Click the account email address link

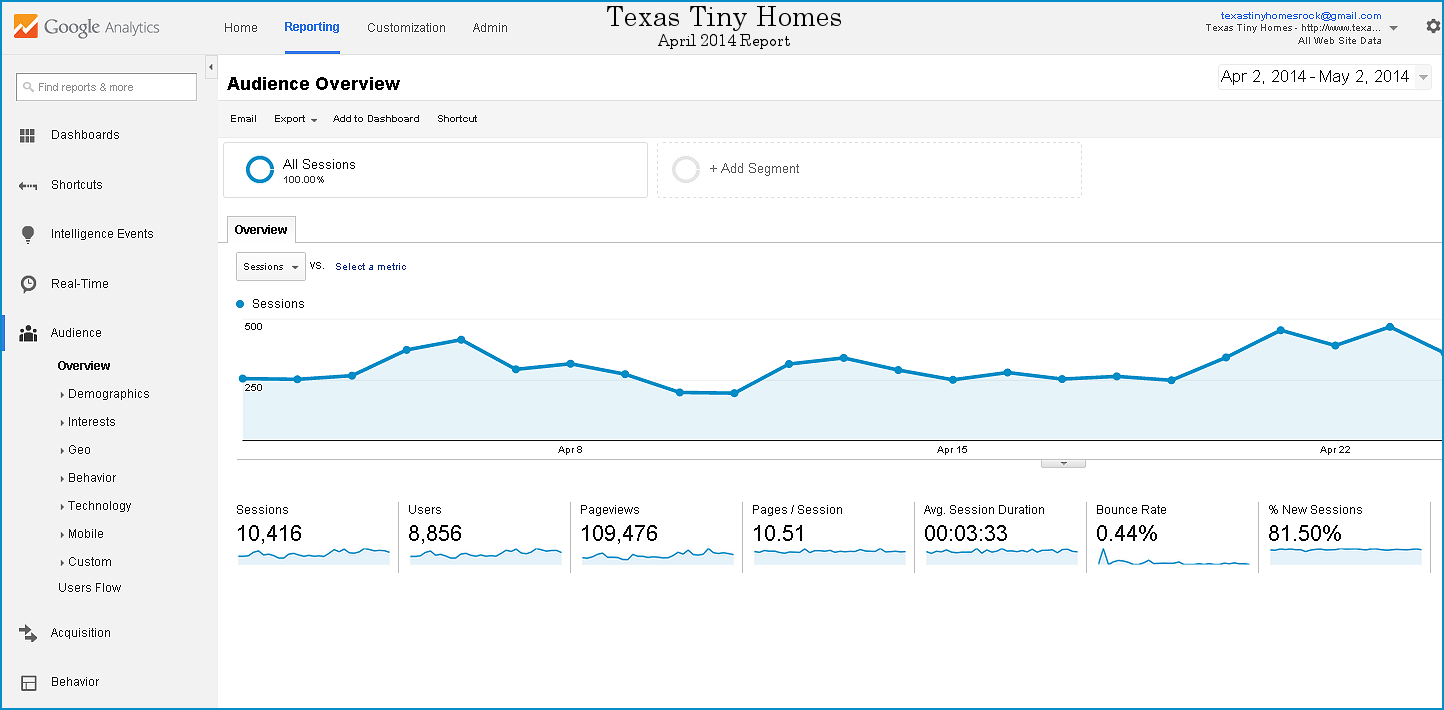pyautogui.click(x=1301, y=16)
